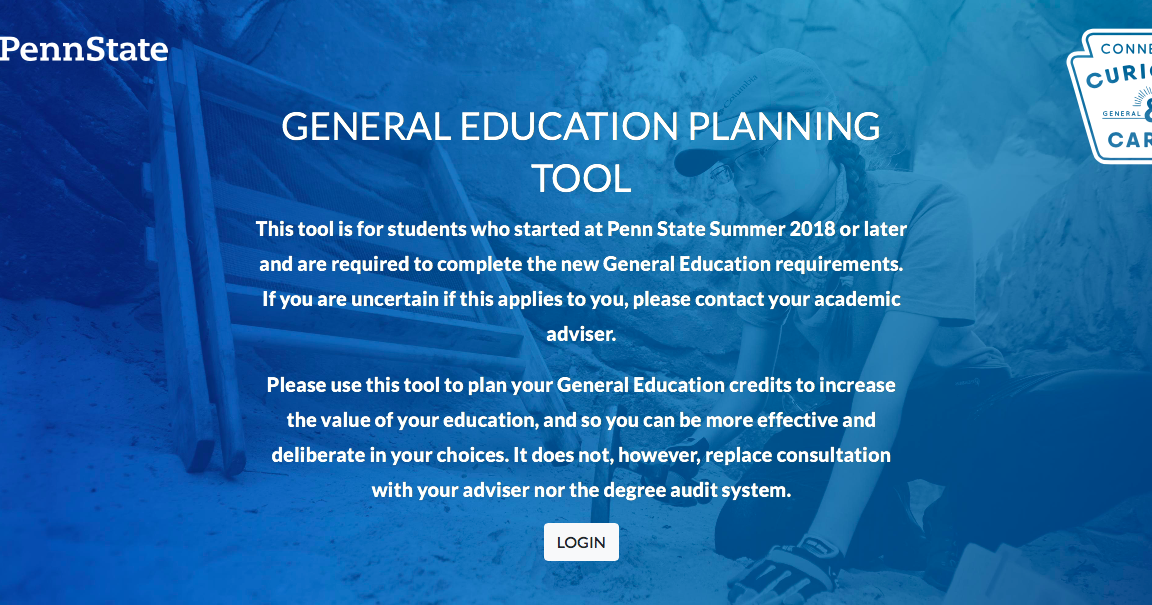Image resolution: width=1152 pixels, height=605 pixels.
Task: Click the paragraph mentioning your academic adviser
Action: [x=581, y=299]
